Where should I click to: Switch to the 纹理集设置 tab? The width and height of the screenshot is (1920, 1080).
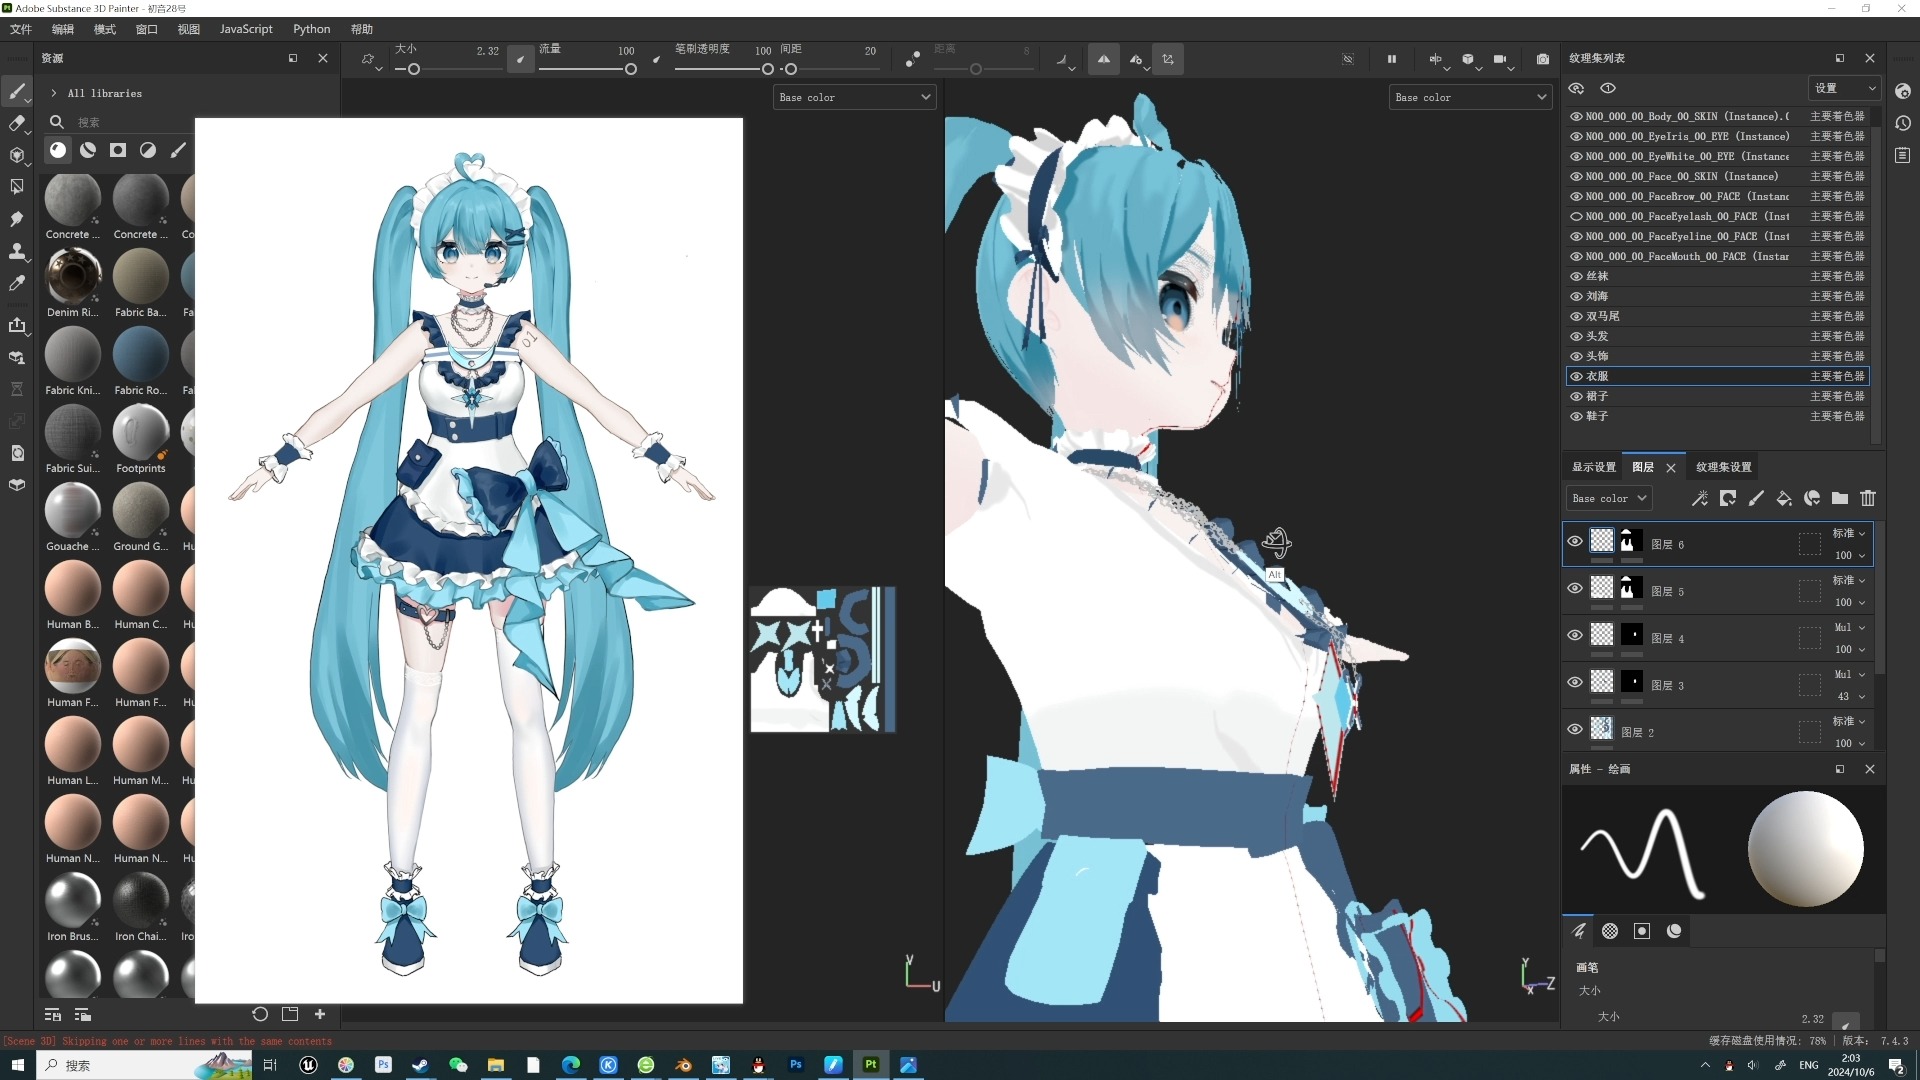1723,467
